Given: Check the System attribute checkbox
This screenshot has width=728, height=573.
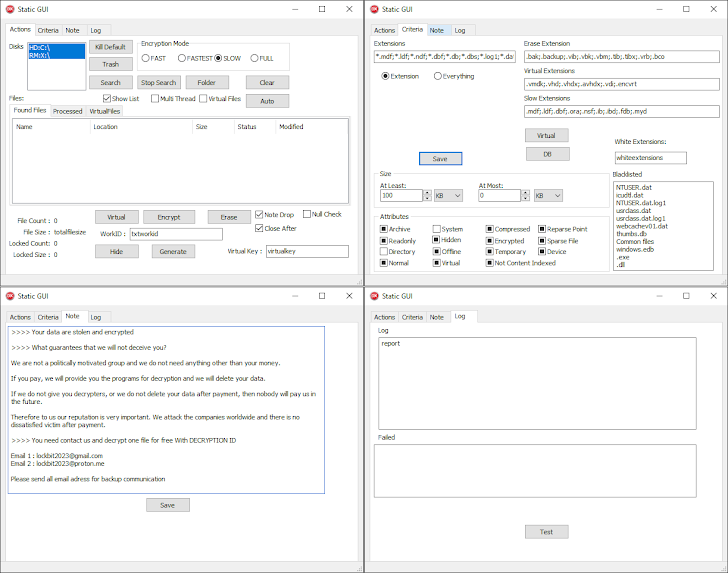Looking at the screenshot, I should point(436,229).
